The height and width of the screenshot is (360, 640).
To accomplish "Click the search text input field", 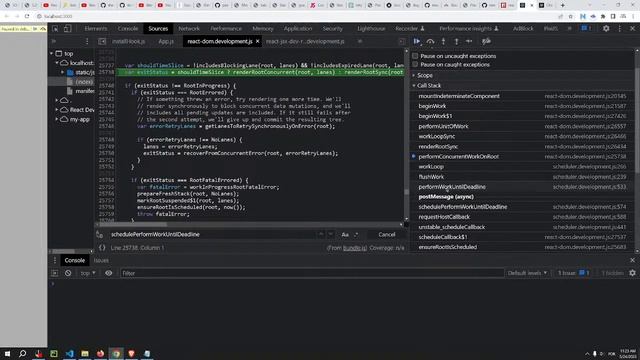I will pyautogui.click(x=212, y=235).
